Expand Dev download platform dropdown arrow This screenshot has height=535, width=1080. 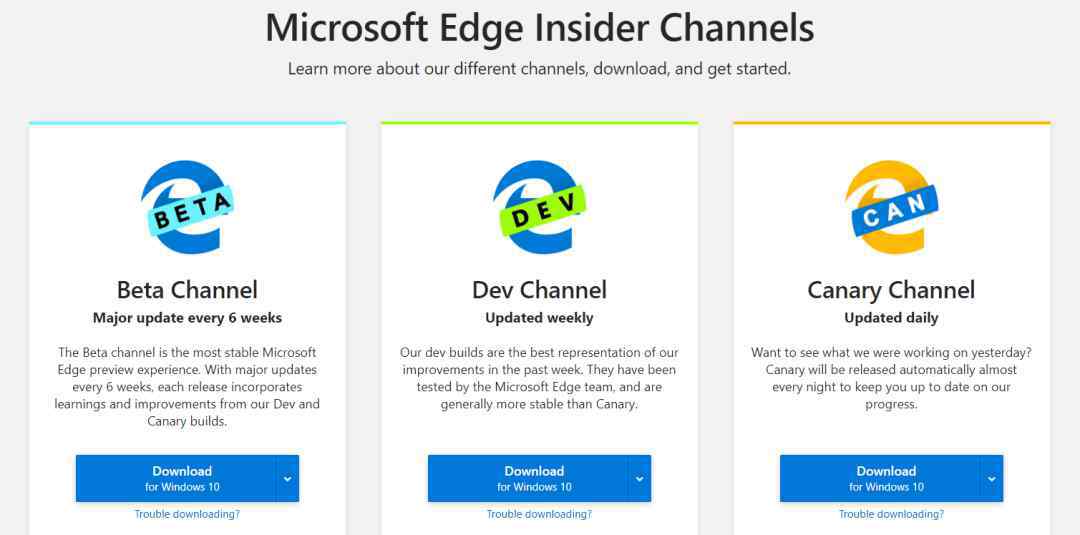(640, 479)
